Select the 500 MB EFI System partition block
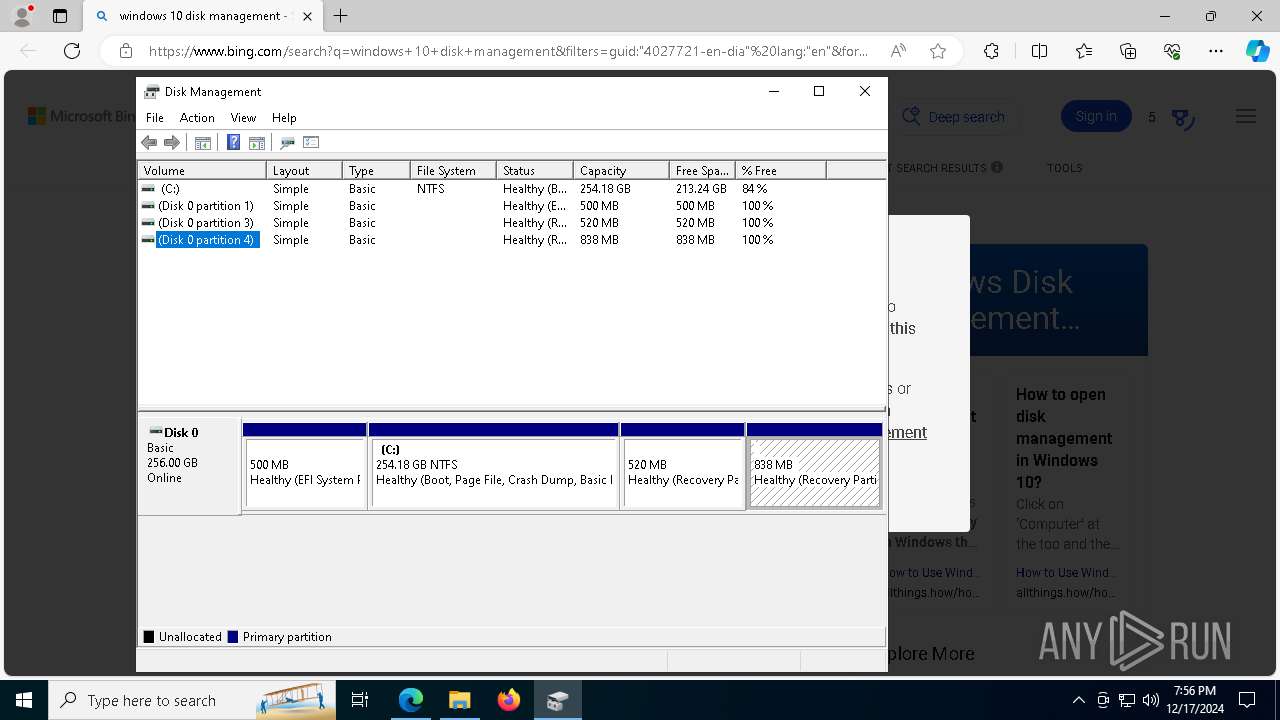The height and width of the screenshot is (720, 1280). point(305,466)
